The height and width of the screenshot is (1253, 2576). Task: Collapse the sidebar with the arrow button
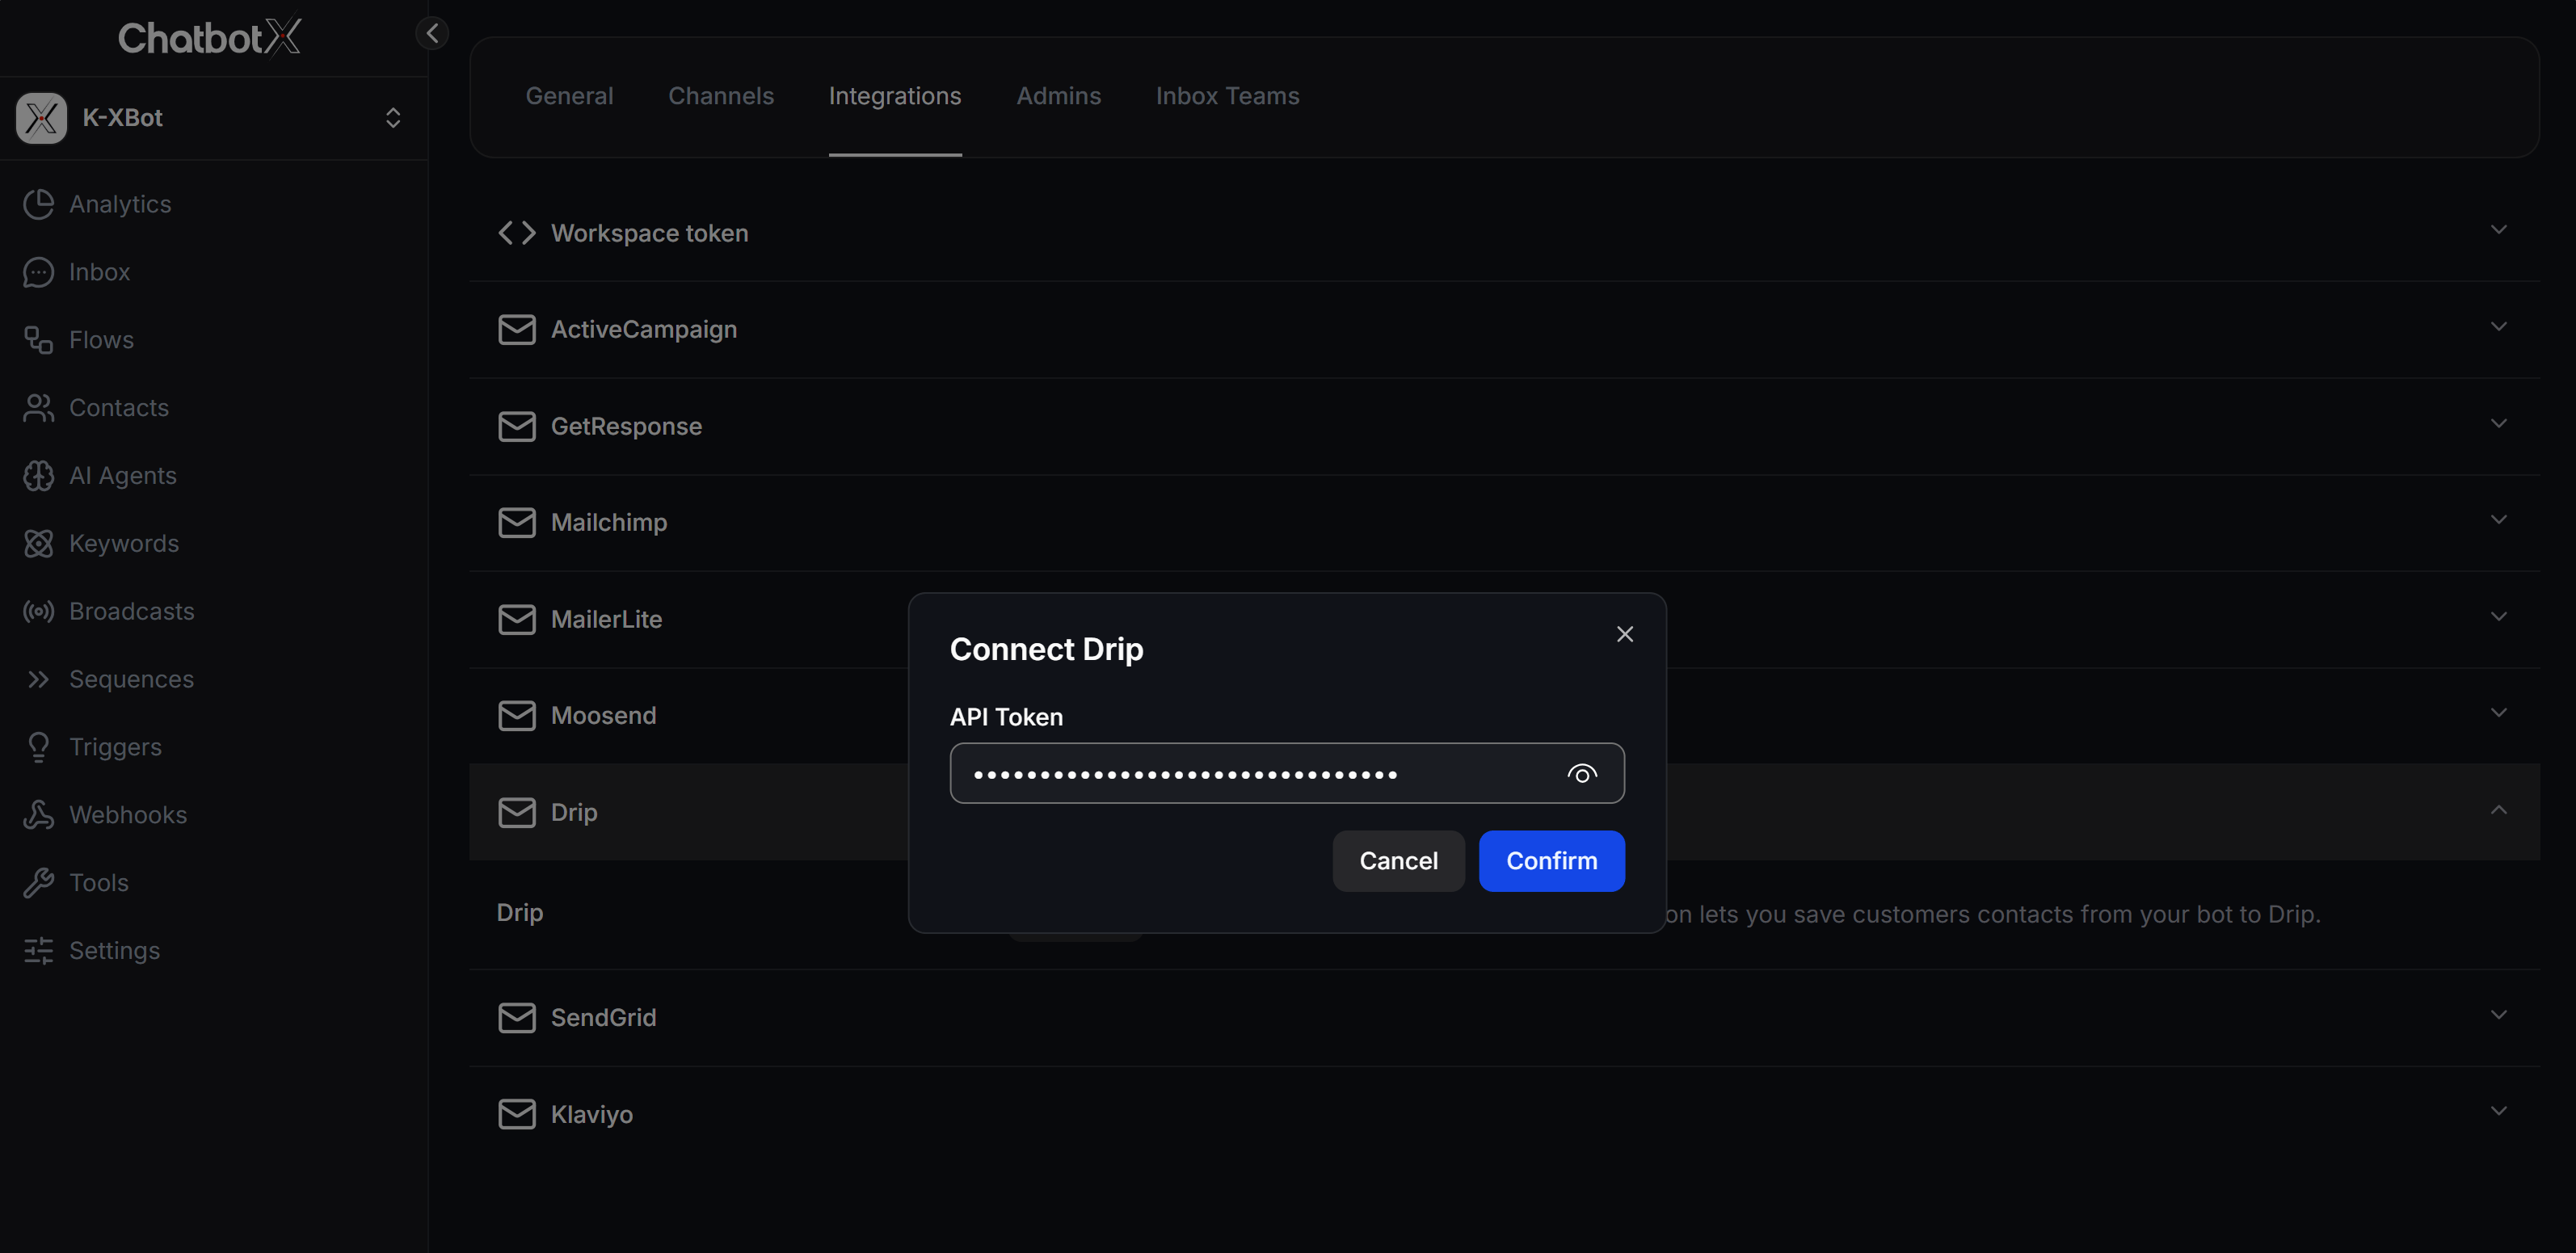pos(432,33)
